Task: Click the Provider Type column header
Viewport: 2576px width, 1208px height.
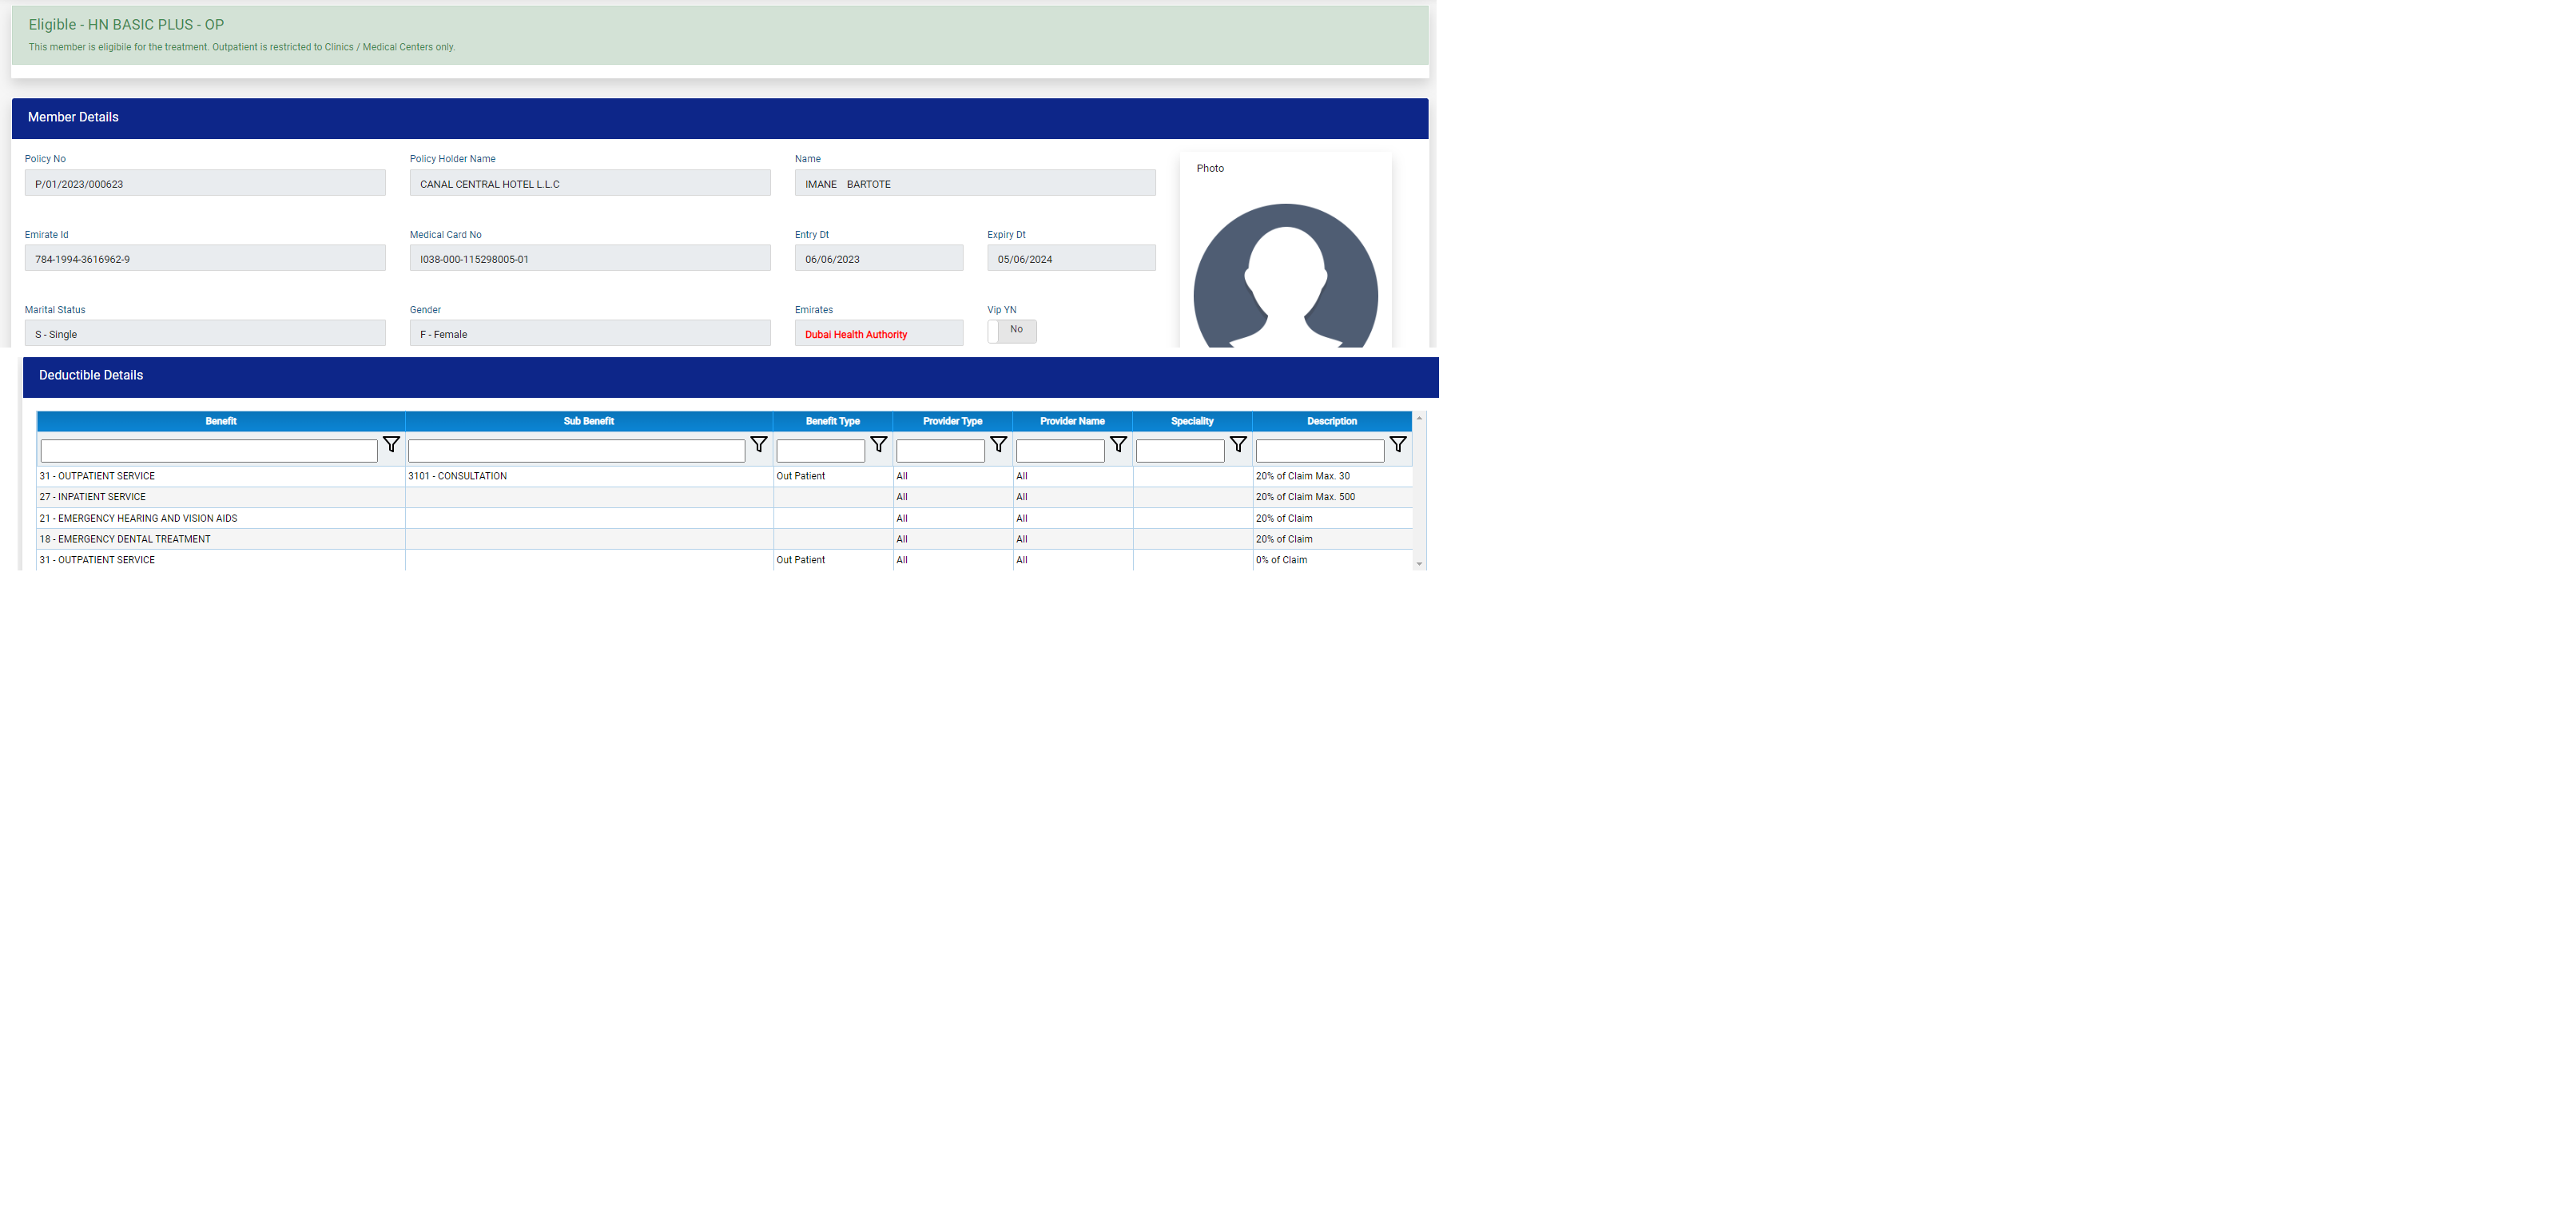Action: 952,421
